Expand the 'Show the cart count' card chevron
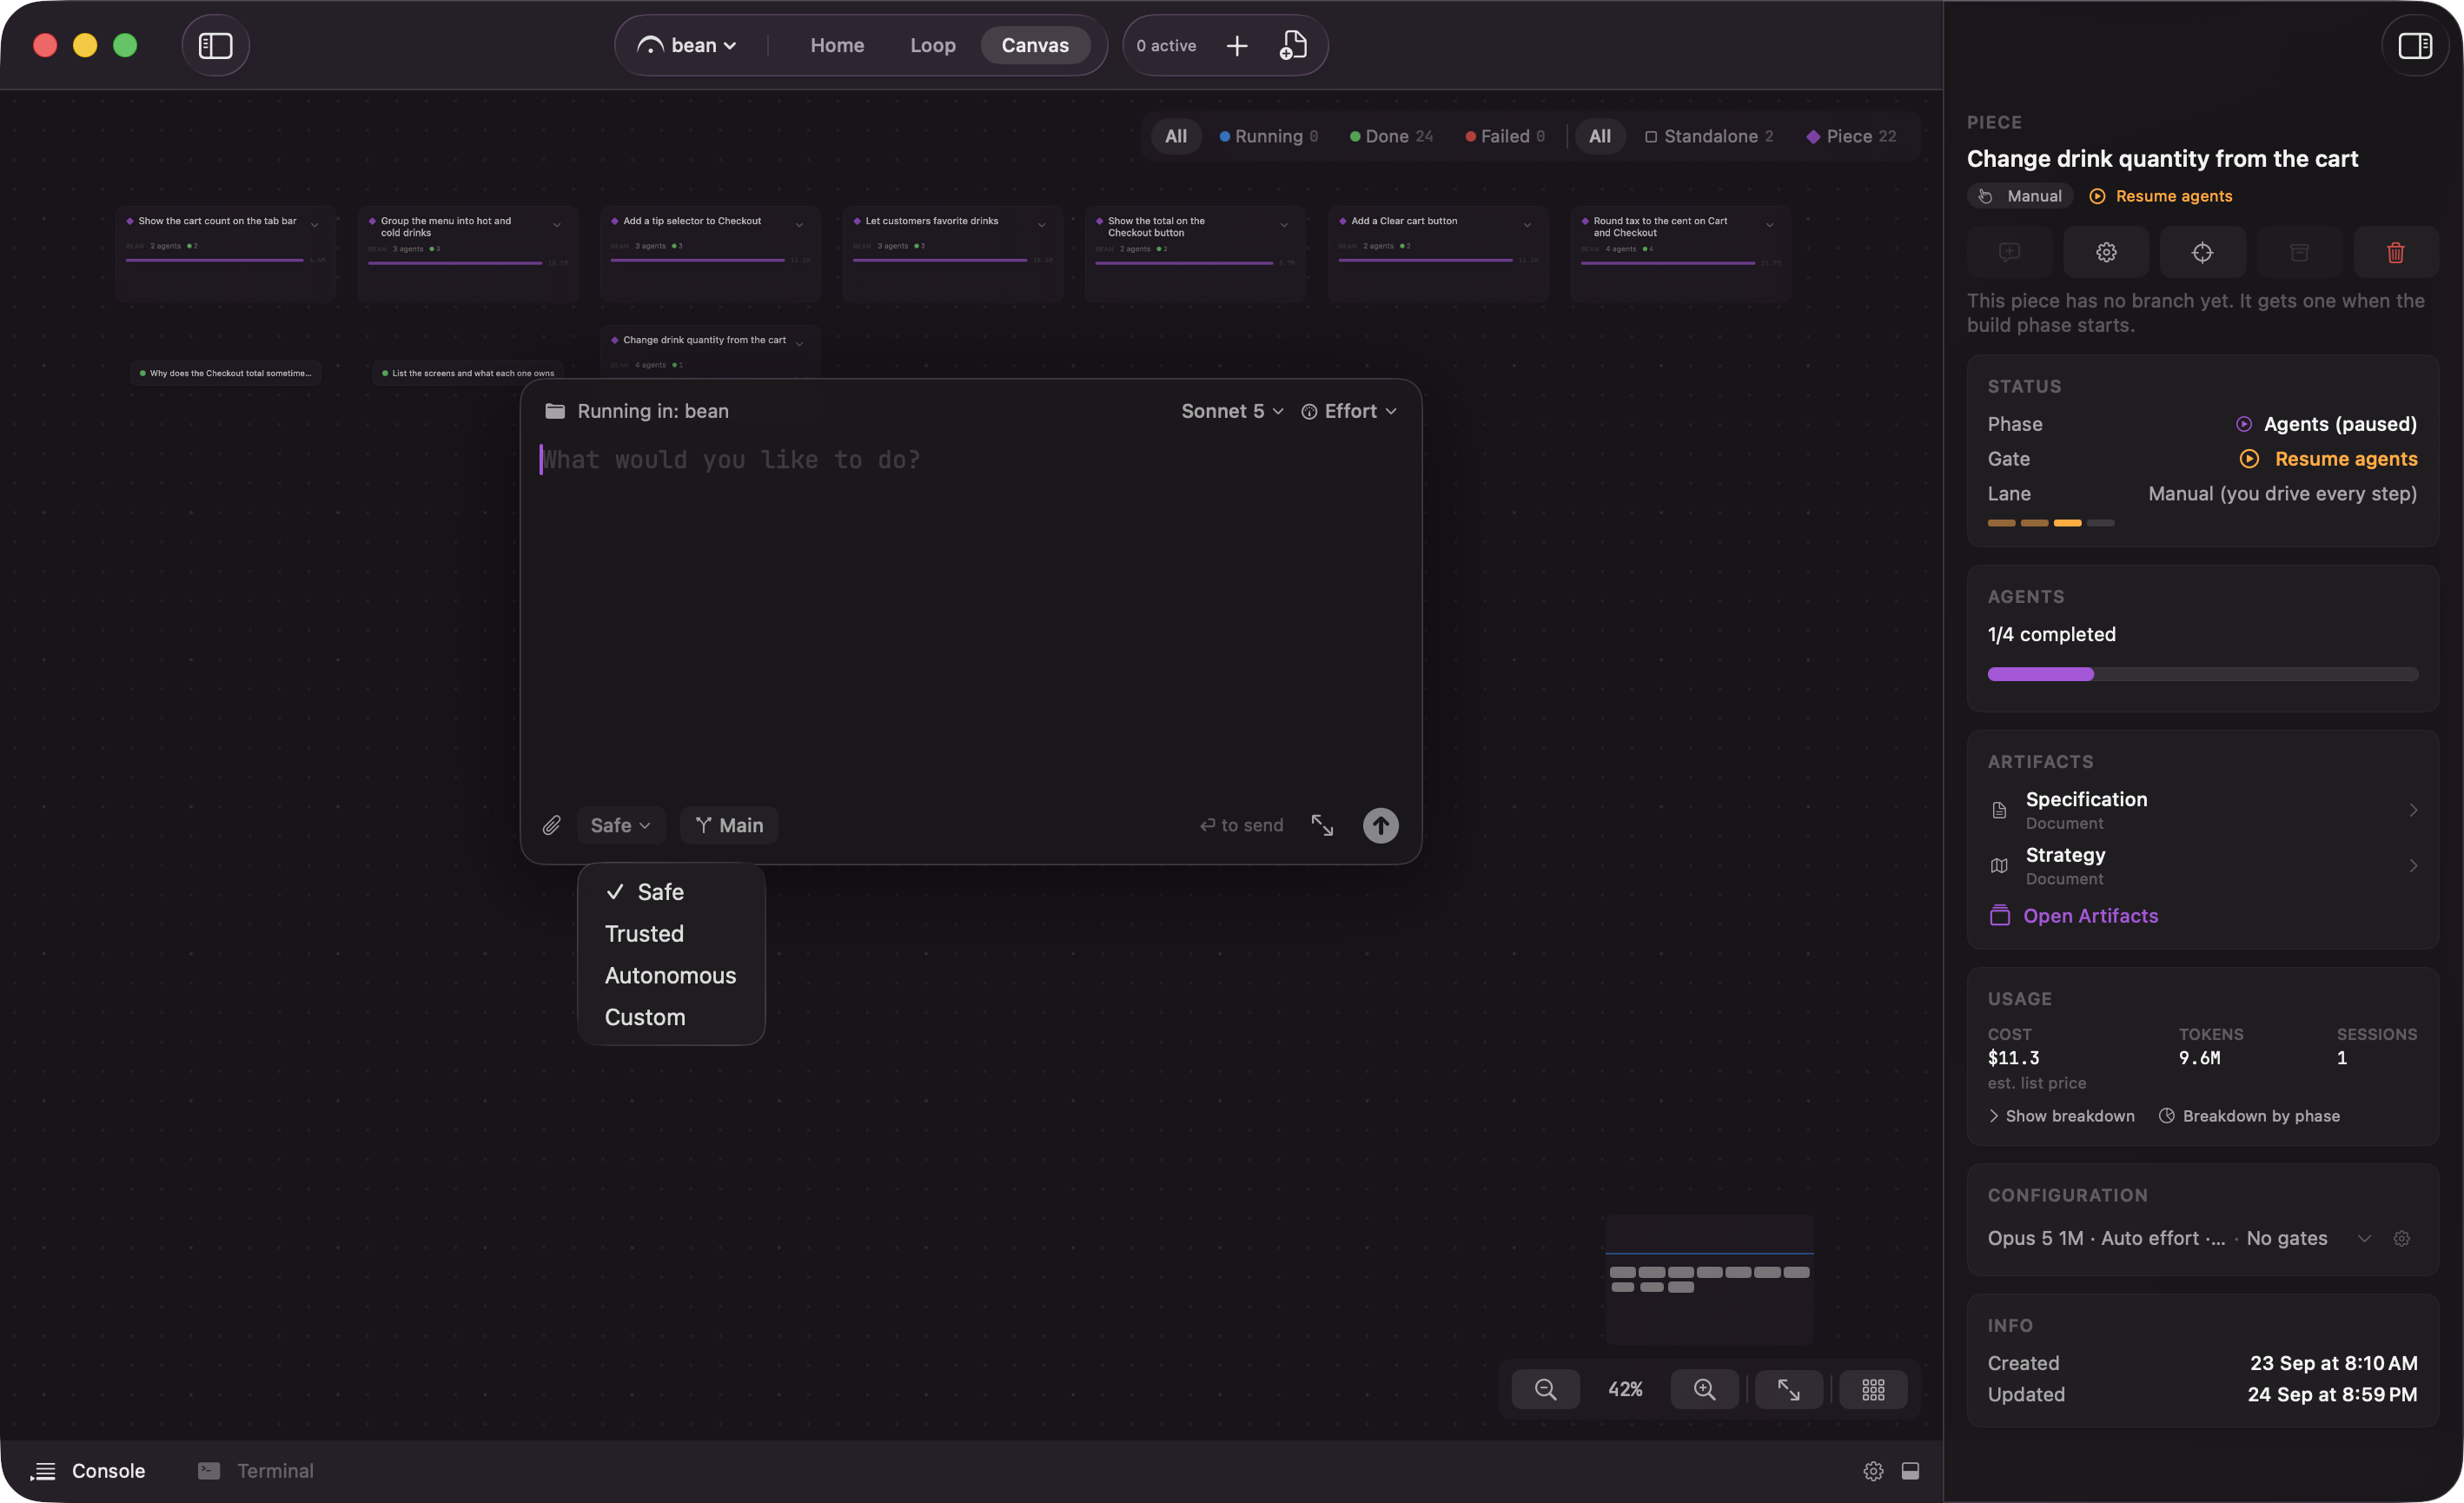 (314, 225)
